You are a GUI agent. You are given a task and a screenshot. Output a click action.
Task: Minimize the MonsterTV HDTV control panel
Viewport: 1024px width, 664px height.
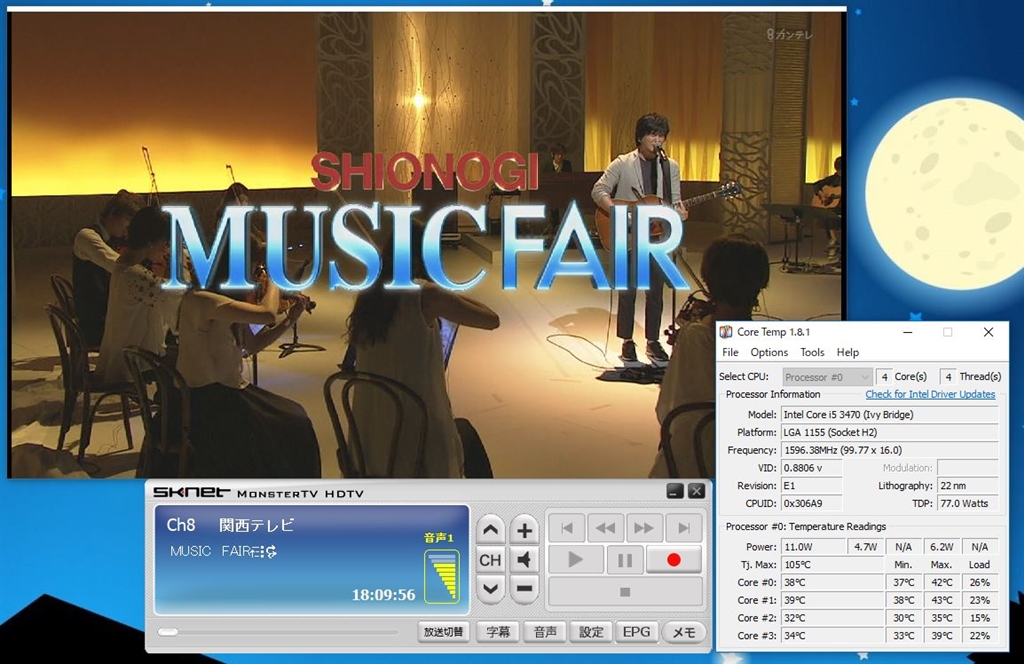coord(675,492)
